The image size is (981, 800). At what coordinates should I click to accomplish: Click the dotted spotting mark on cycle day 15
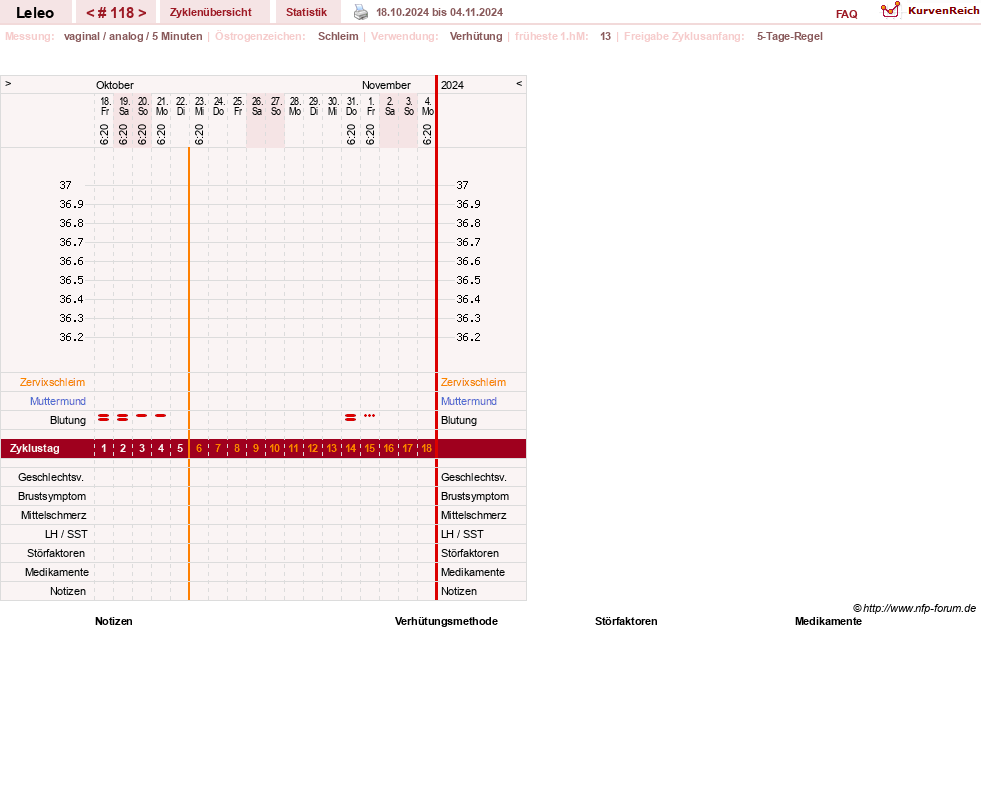(x=370, y=415)
